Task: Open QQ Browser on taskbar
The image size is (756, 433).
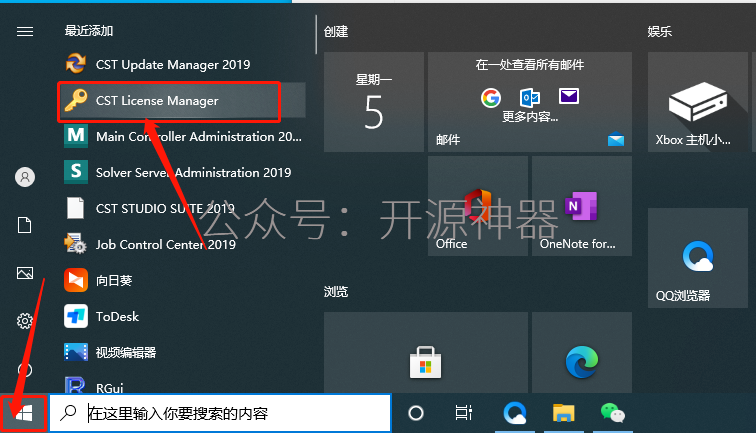Action: (x=515, y=413)
